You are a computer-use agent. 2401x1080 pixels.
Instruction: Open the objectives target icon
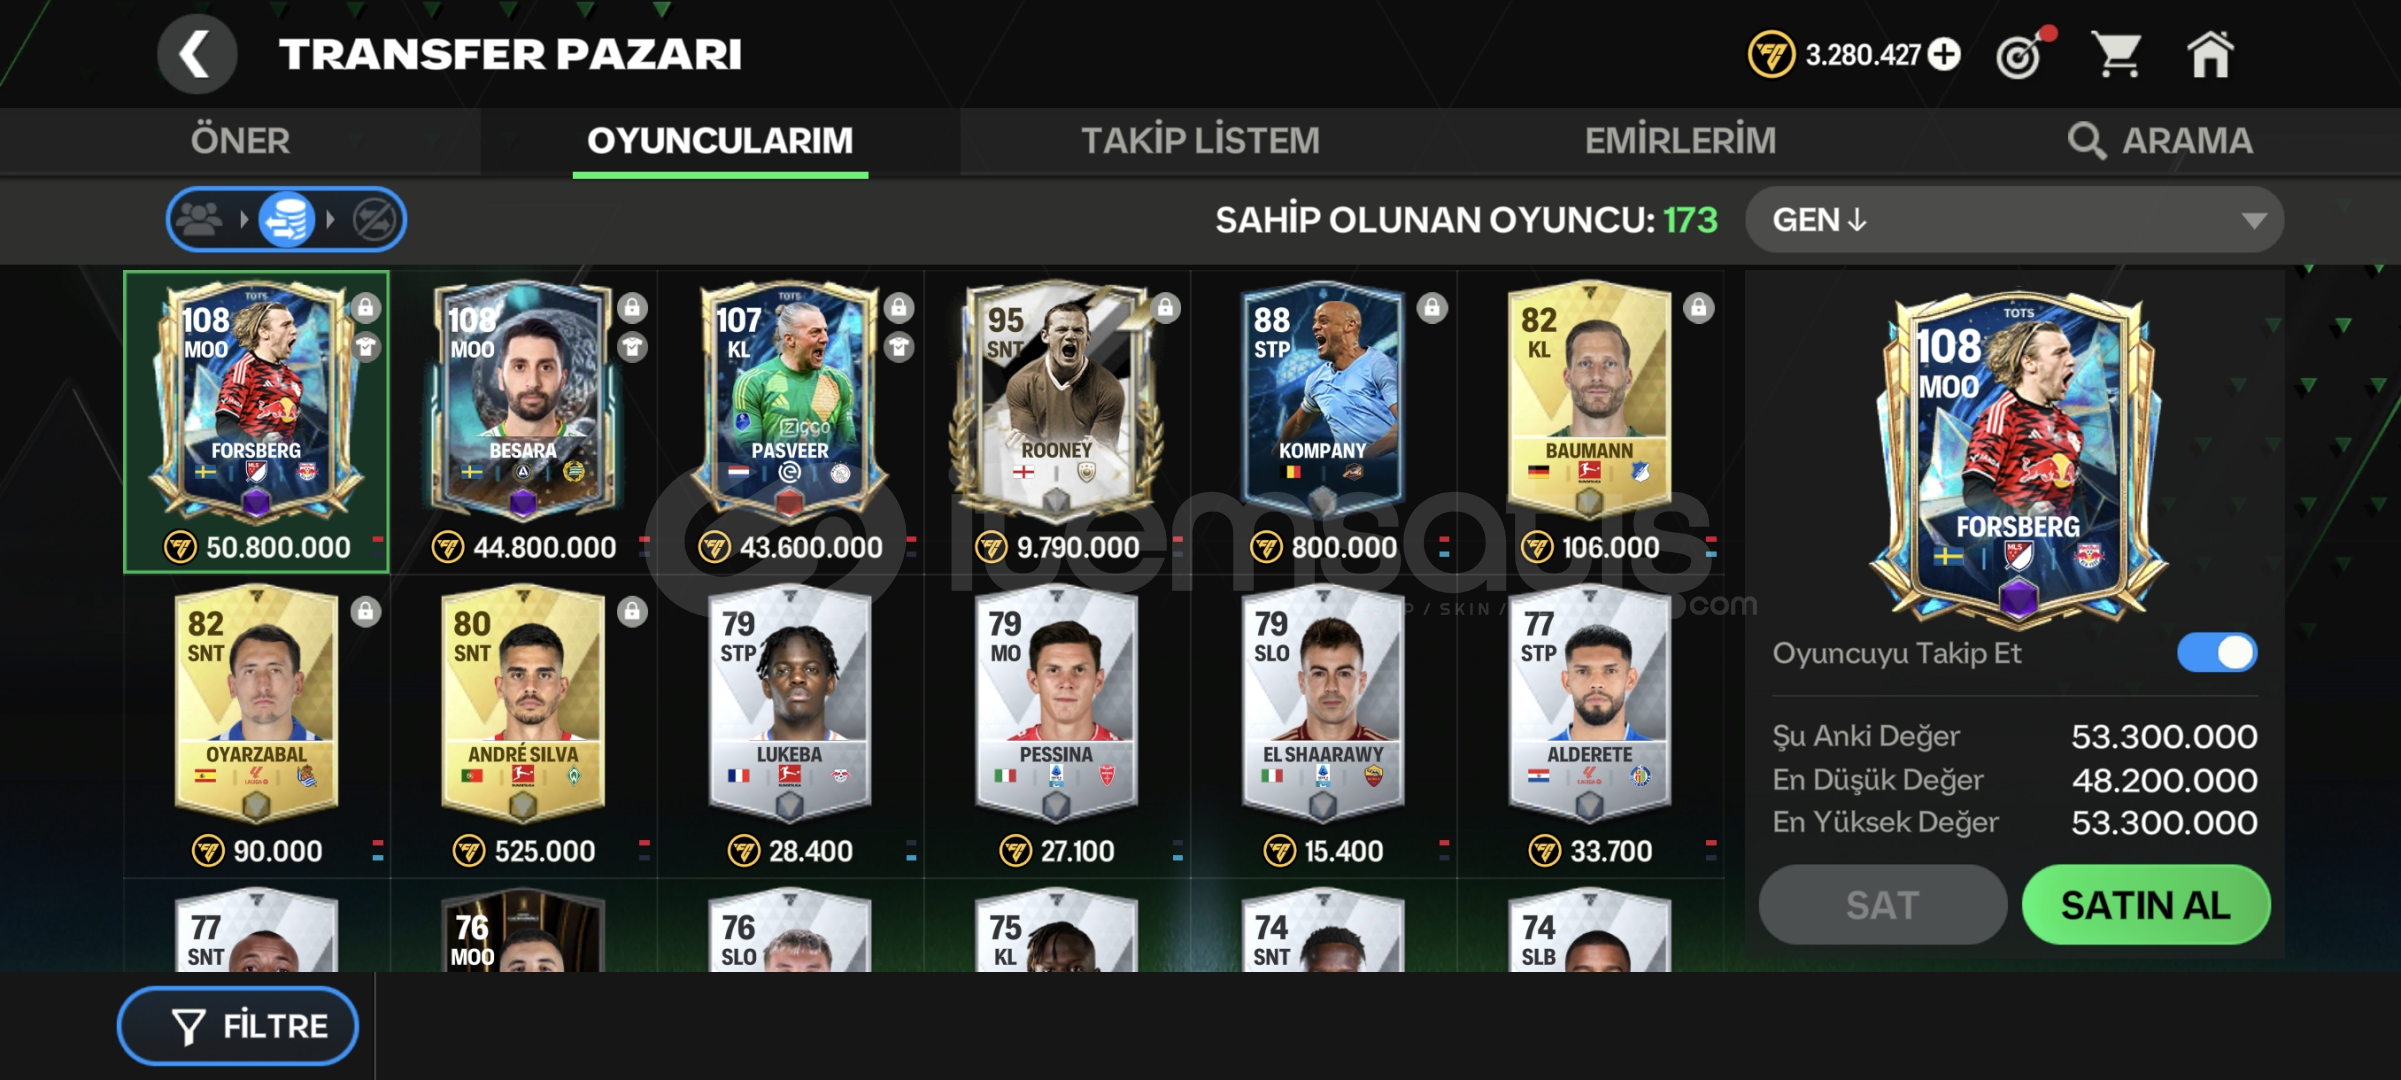pyautogui.click(x=2023, y=54)
